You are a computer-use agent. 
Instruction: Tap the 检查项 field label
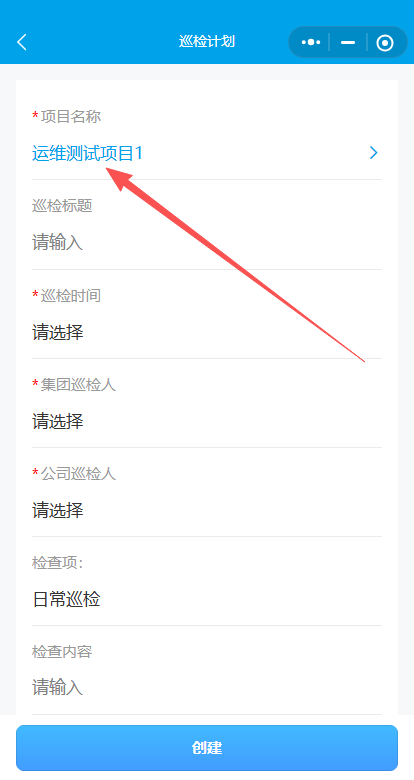57,563
